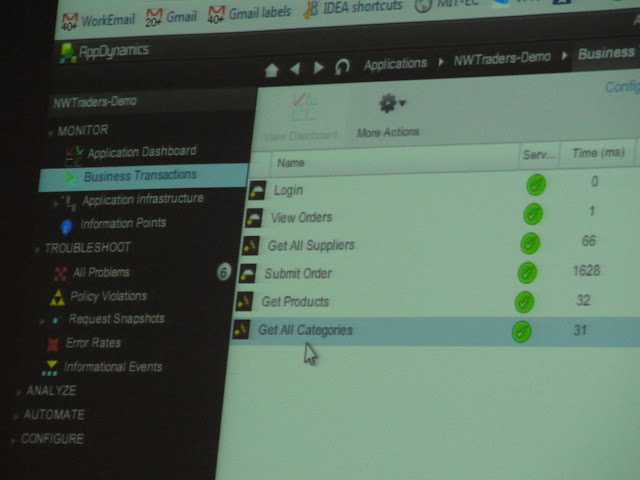Click the Get All Suppliers type icon
Screen dimensions: 640x480
[250, 246]
